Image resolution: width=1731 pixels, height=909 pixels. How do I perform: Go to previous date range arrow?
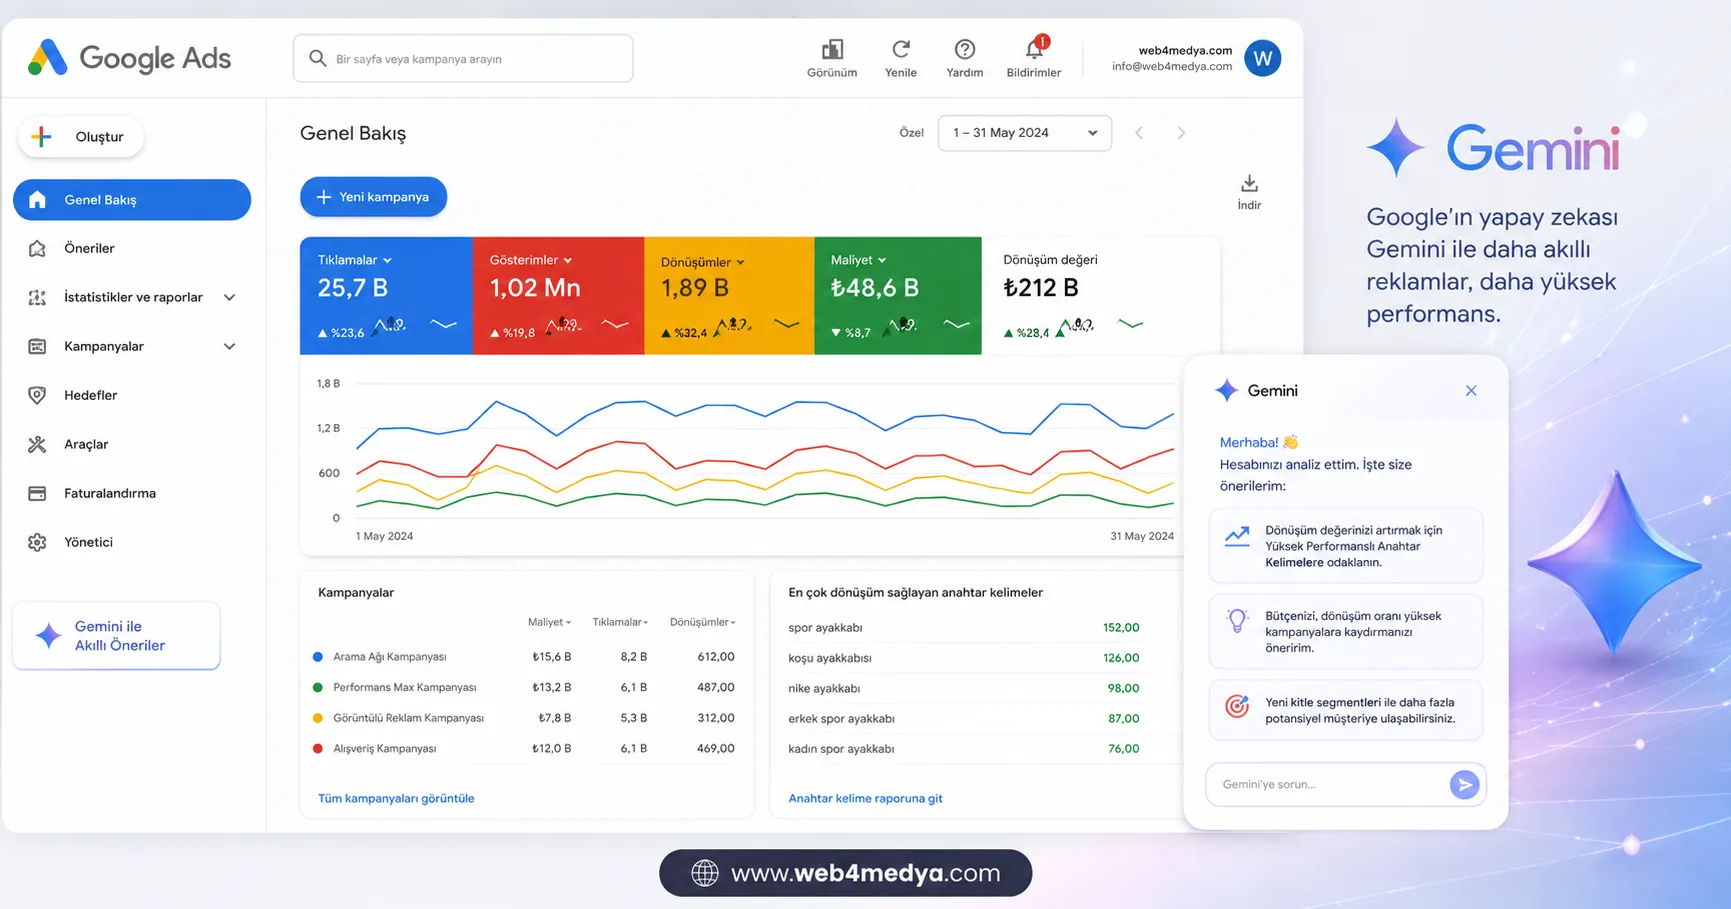click(x=1139, y=133)
